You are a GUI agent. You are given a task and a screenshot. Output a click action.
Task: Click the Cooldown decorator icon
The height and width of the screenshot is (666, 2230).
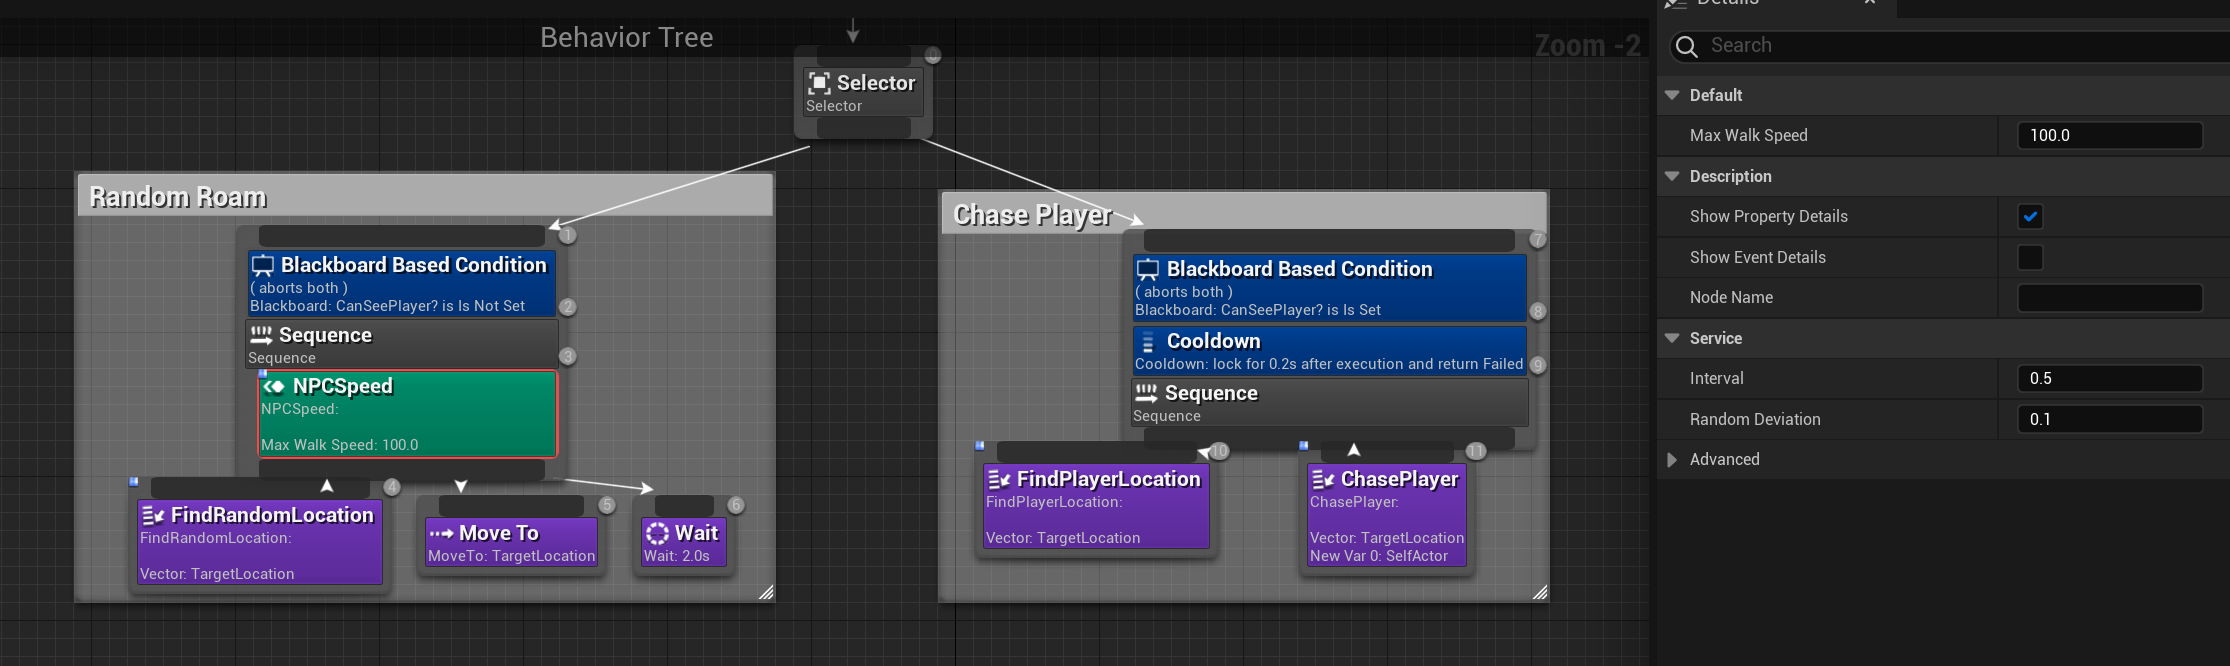click(x=1148, y=342)
